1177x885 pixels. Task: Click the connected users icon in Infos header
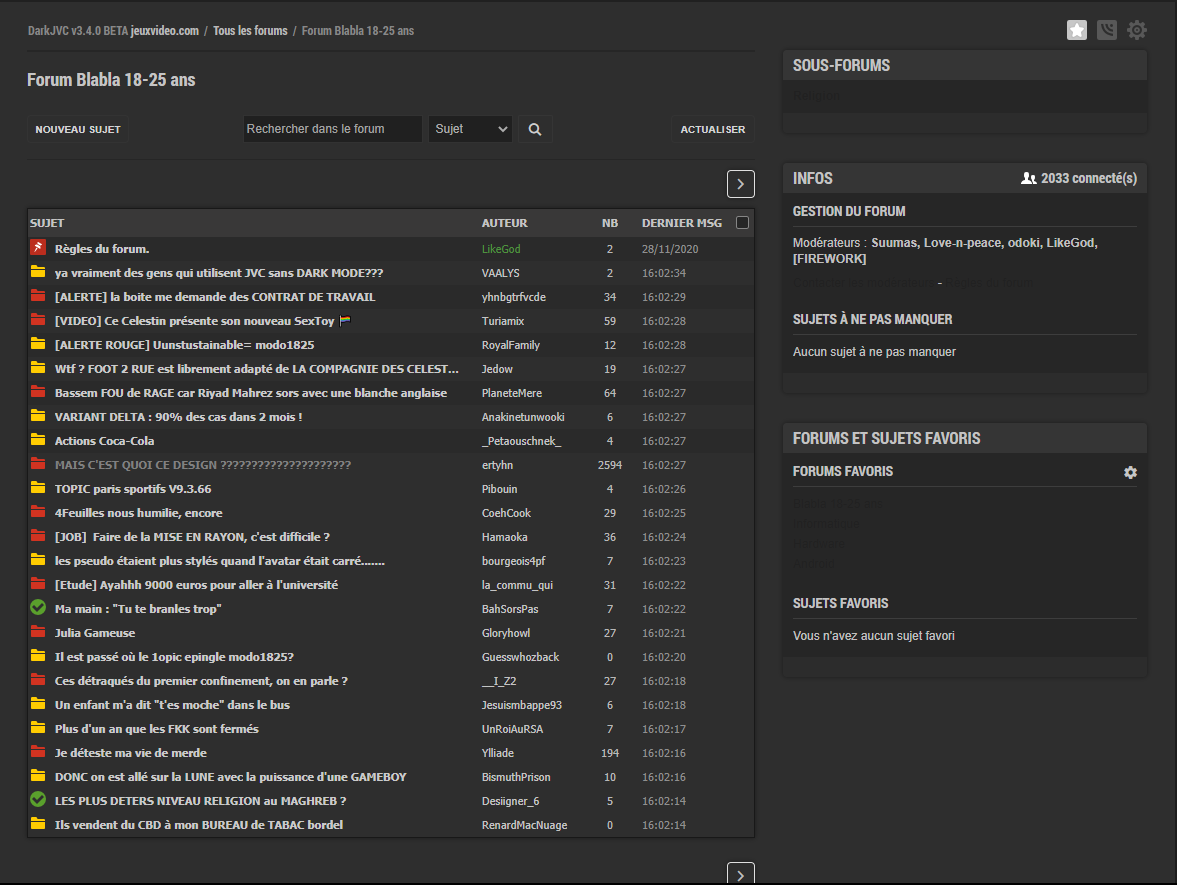(x=1028, y=178)
